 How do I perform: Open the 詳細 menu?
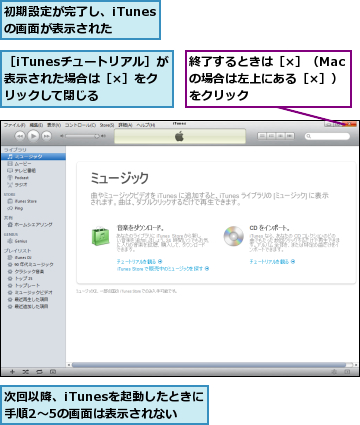[125, 125]
